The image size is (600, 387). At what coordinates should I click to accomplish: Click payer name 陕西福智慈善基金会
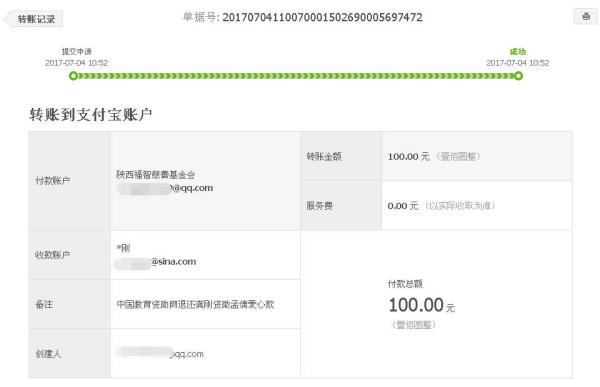tap(156, 175)
